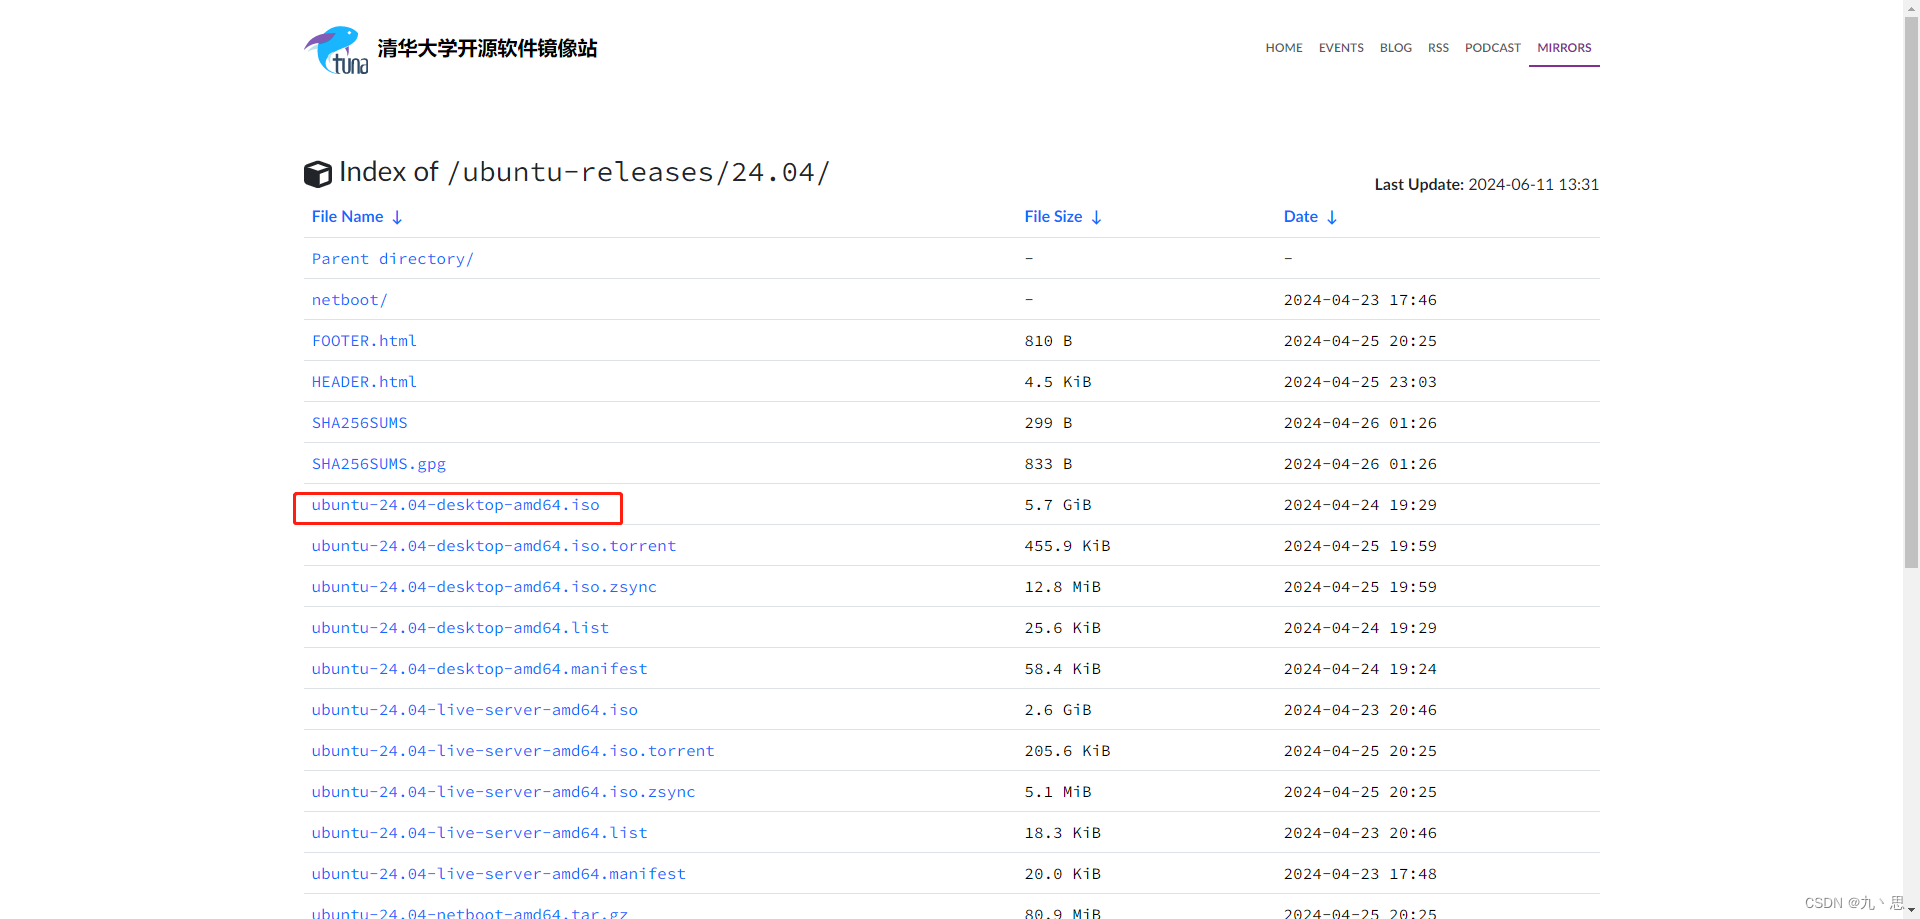The width and height of the screenshot is (1920, 919).
Task: Open ubuntu-24.04-live-server-amd64.list
Action: tap(479, 833)
